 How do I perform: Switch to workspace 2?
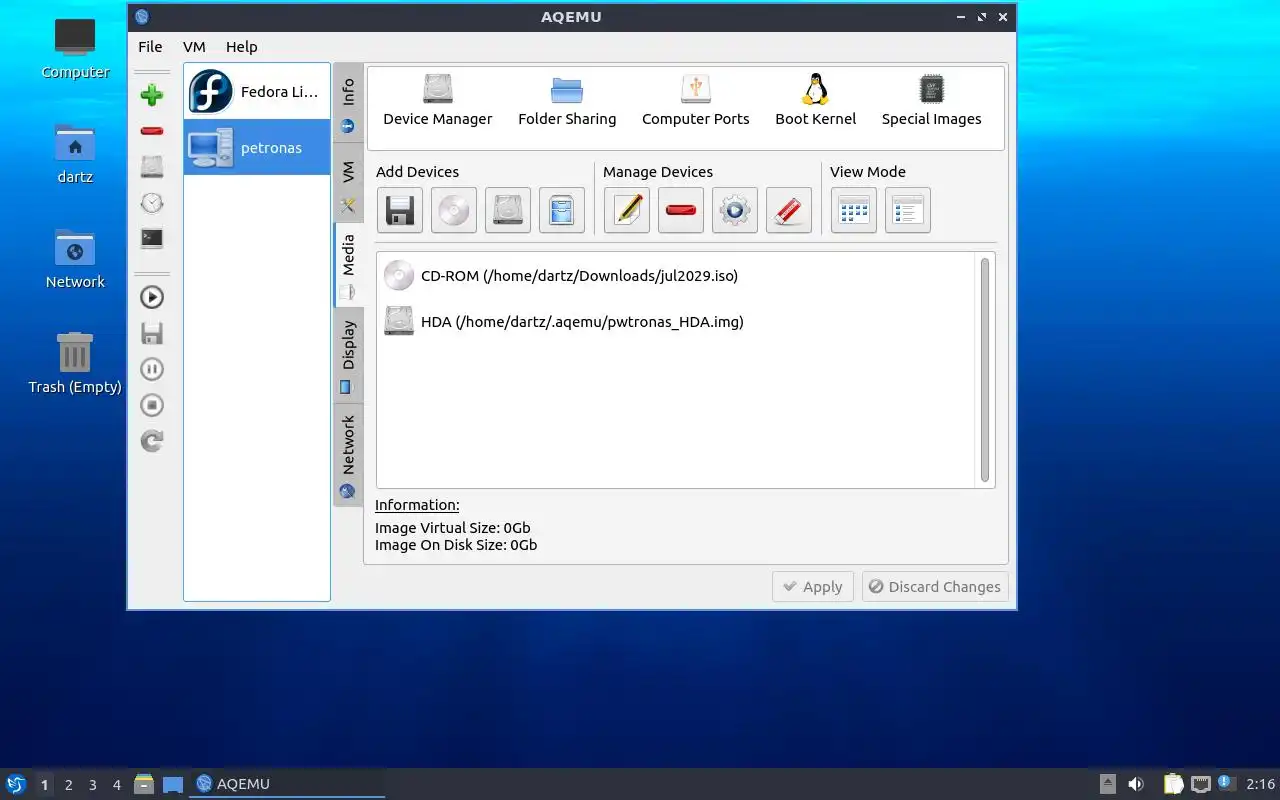coord(69,785)
